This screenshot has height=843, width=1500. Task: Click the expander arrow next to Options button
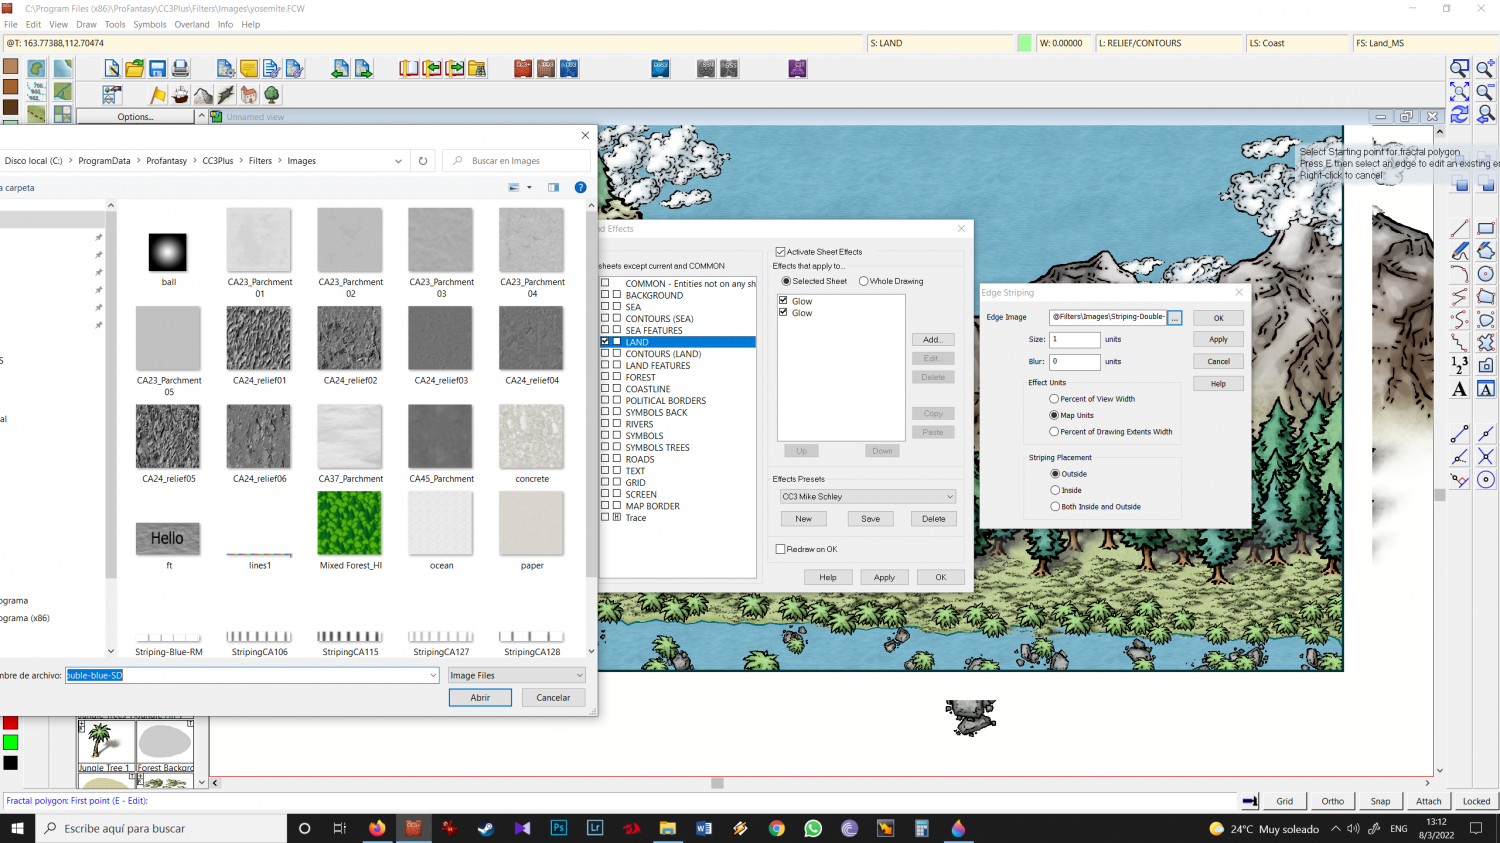point(201,116)
